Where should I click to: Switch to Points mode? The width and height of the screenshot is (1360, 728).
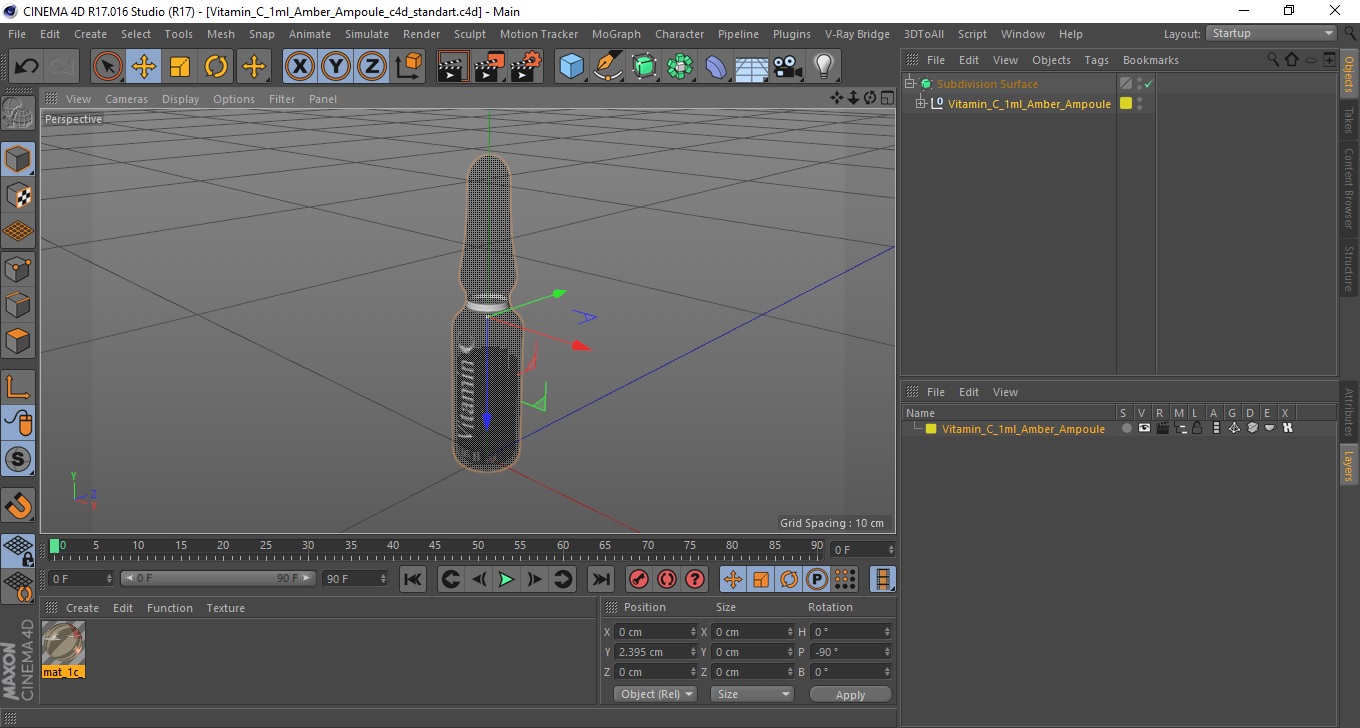click(18, 268)
